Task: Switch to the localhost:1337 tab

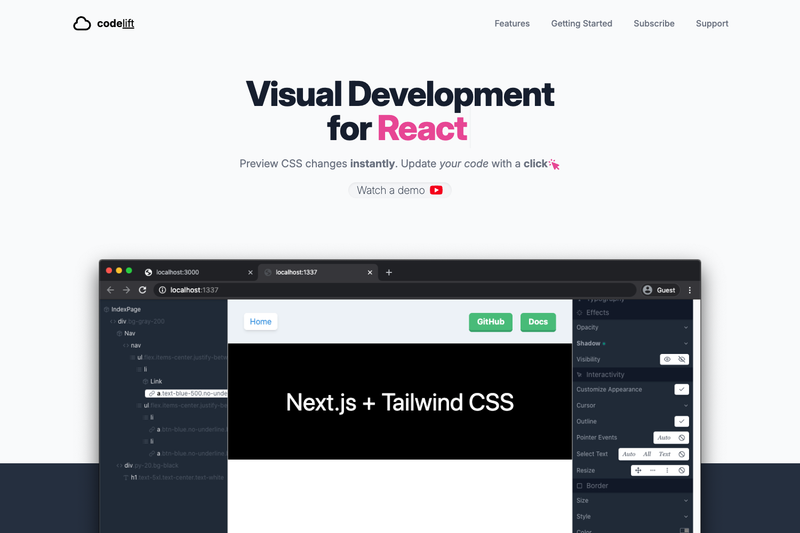Action: (x=317, y=272)
